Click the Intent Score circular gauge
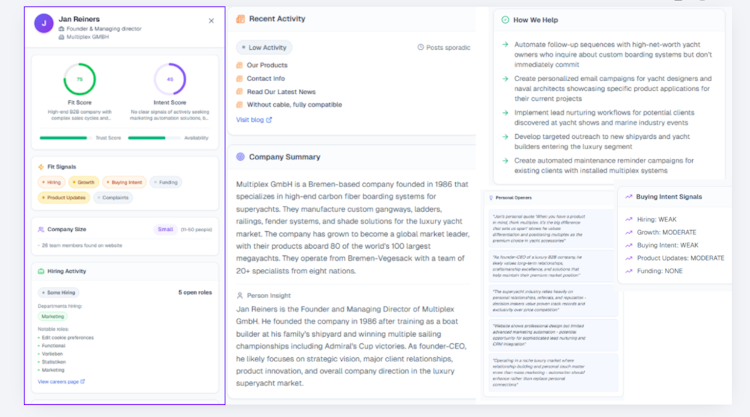The height and width of the screenshot is (417, 750). coord(169,79)
